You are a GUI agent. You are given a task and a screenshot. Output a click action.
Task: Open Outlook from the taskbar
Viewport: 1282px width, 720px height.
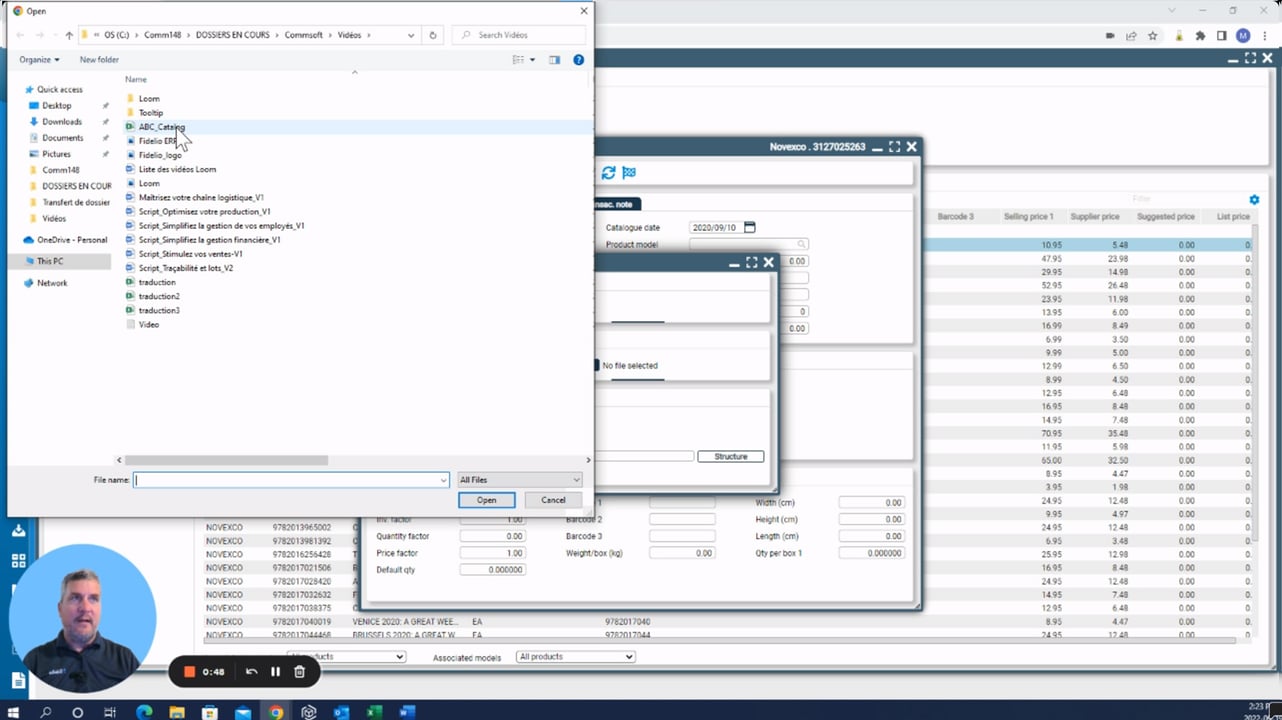(x=341, y=712)
